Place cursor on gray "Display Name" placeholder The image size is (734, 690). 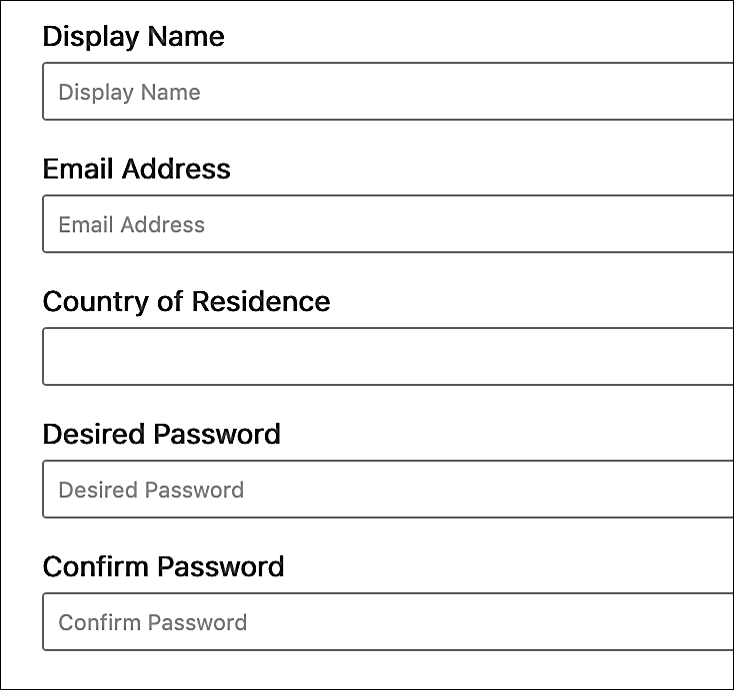pos(129,92)
